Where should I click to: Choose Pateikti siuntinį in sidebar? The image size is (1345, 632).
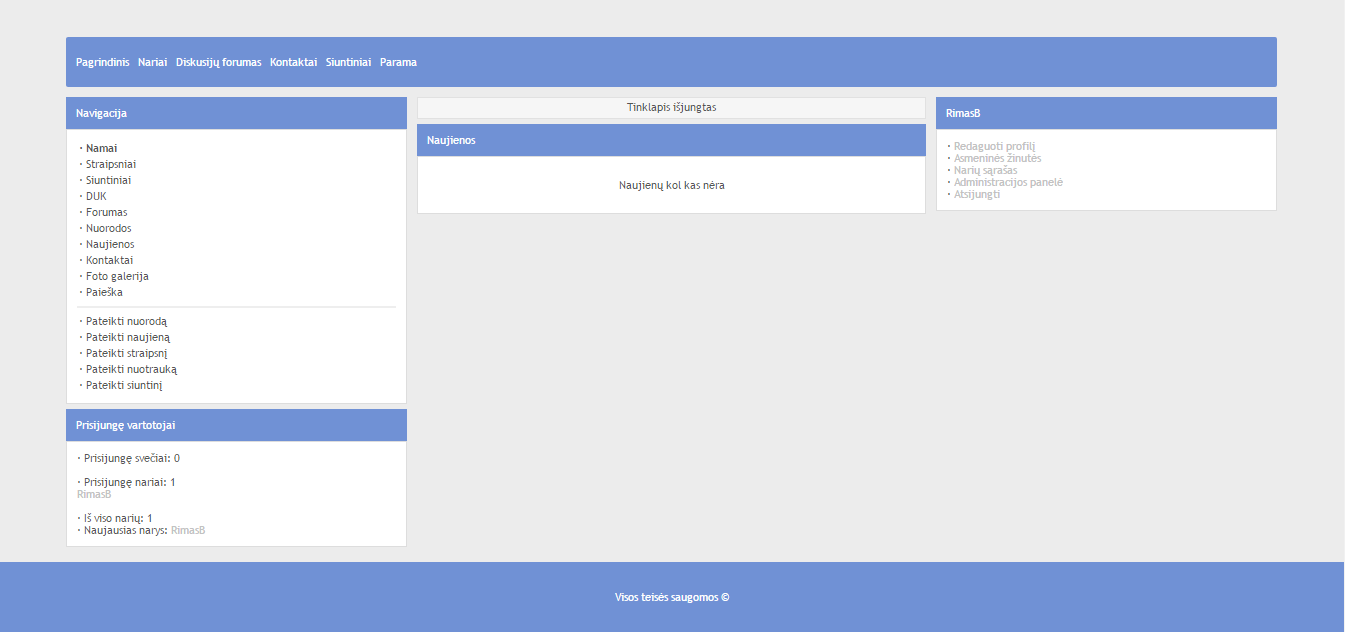pos(124,385)
